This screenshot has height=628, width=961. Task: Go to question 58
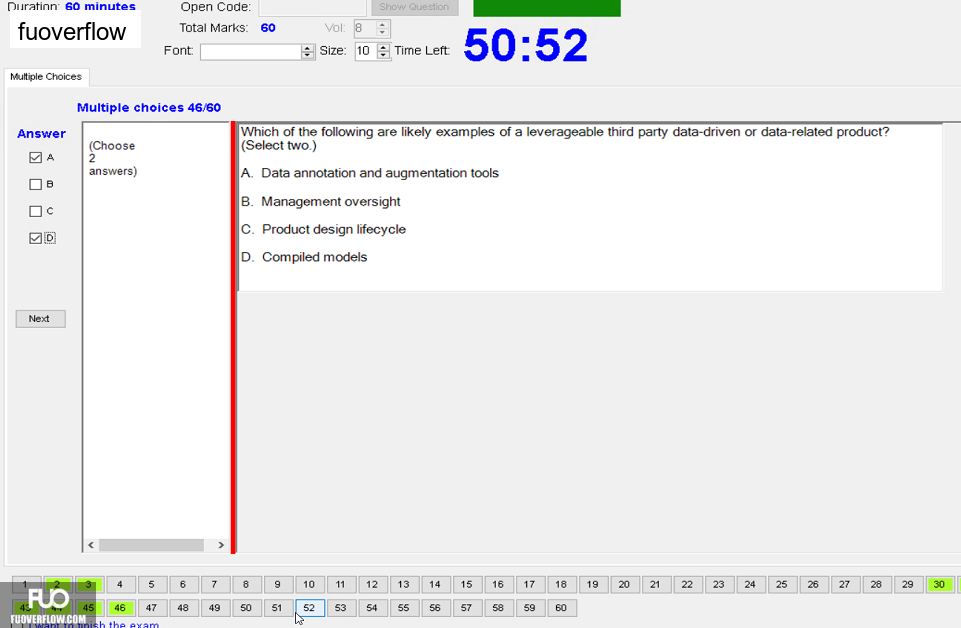click(x=498, y=608)
